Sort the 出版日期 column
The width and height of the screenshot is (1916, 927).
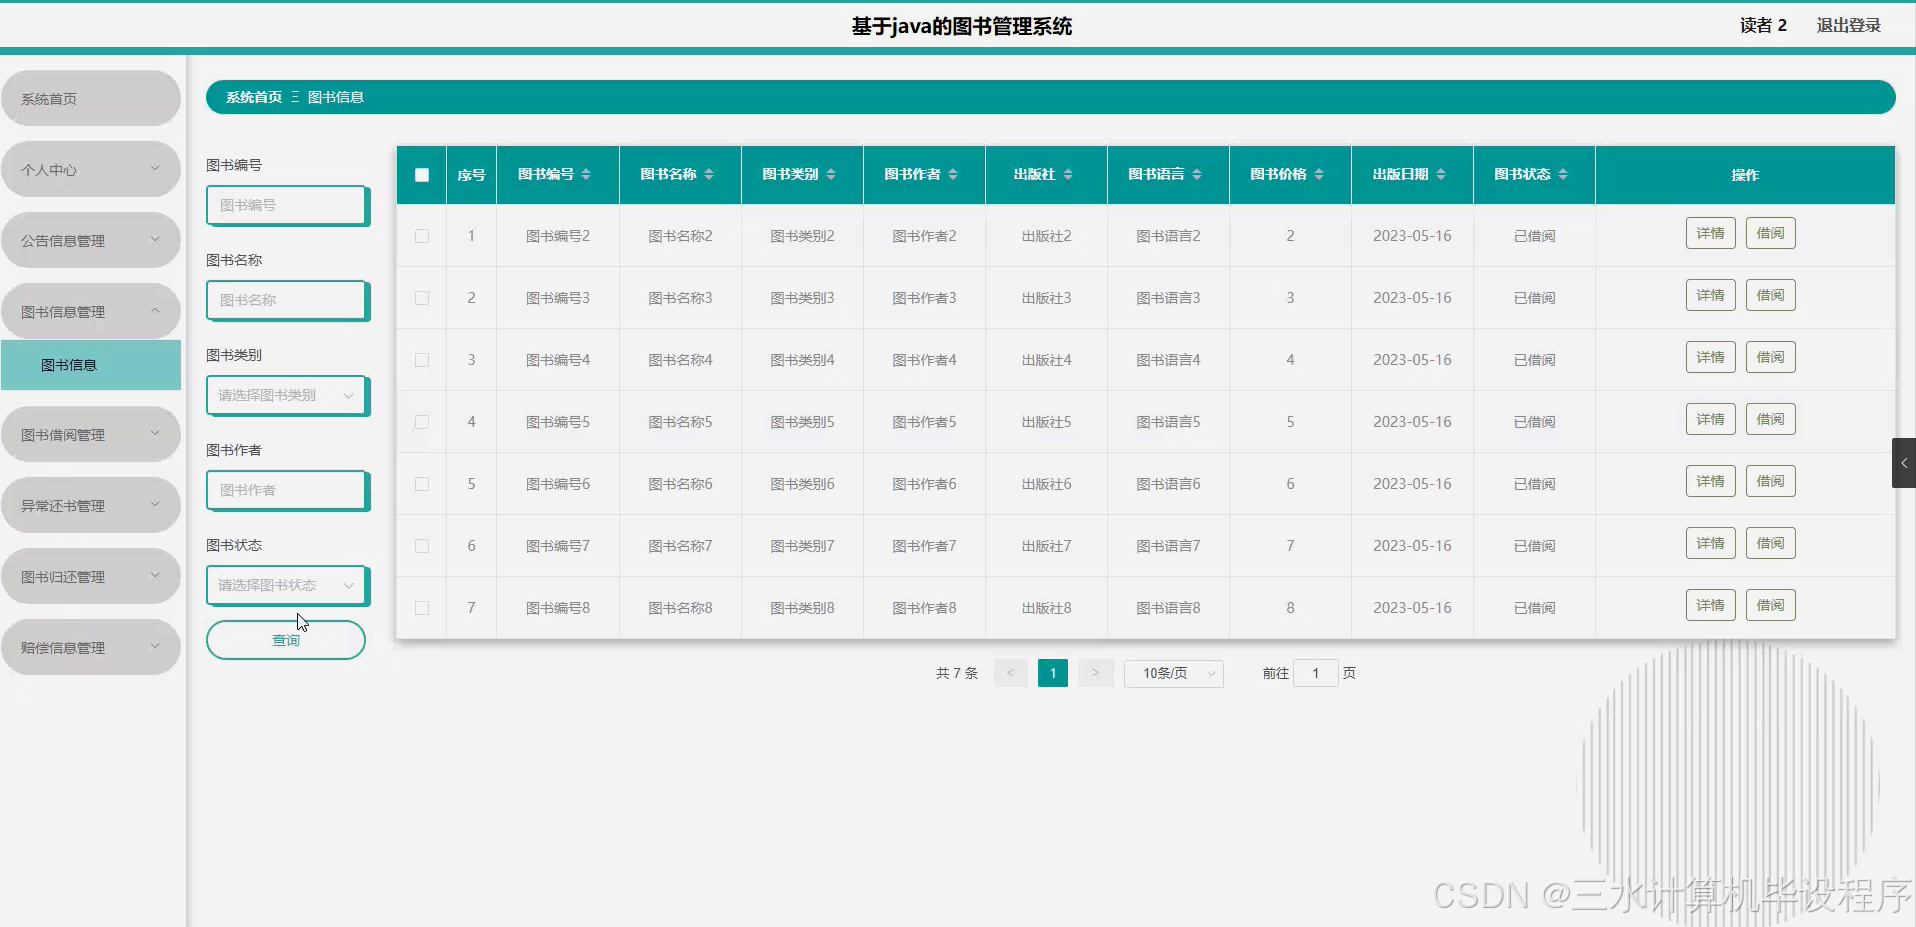coord(1442,174)
